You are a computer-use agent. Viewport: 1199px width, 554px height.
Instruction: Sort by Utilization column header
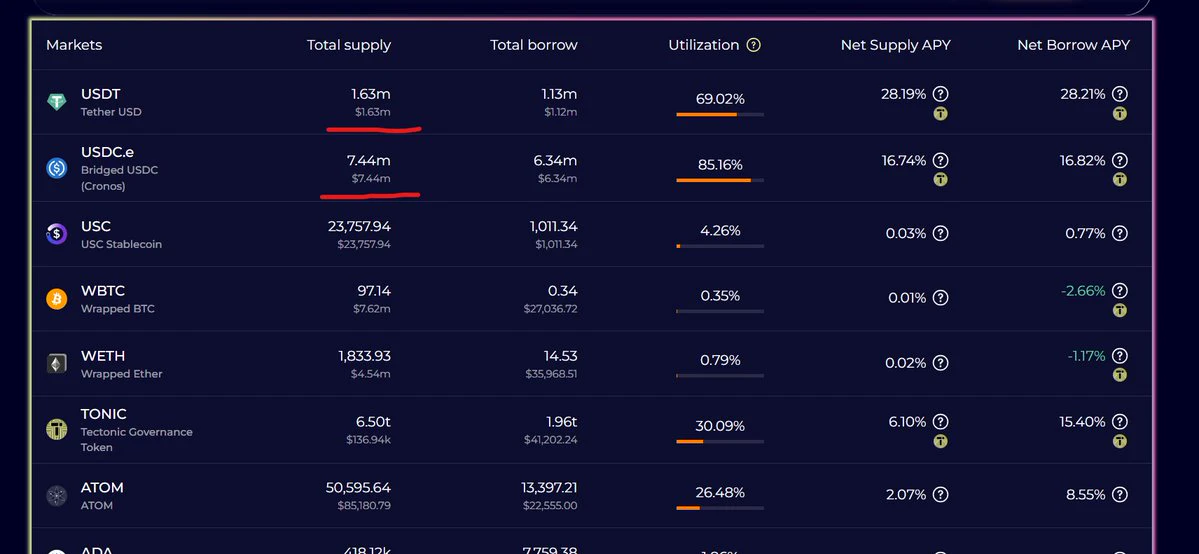click(x=703, y=45)
